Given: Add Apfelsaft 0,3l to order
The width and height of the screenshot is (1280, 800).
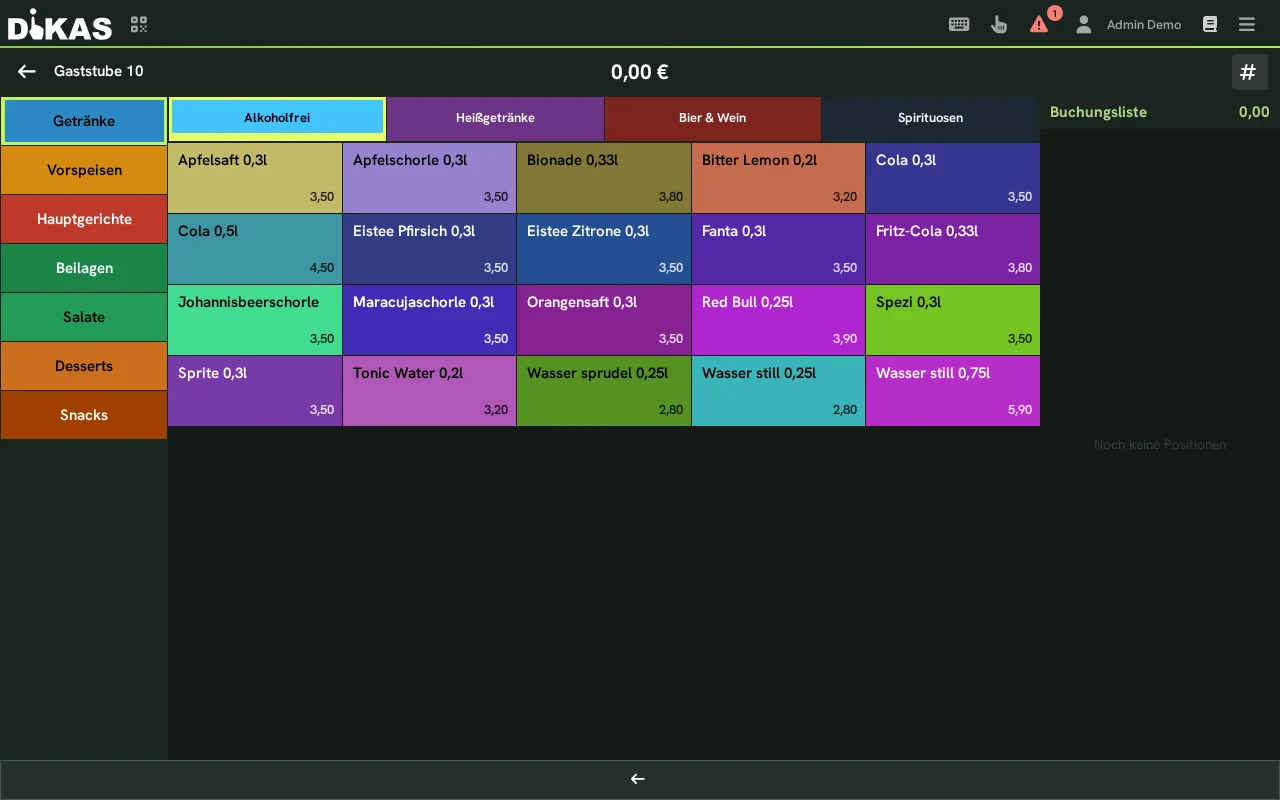Looking at the screenshot, I should click(x=255, y=178).
